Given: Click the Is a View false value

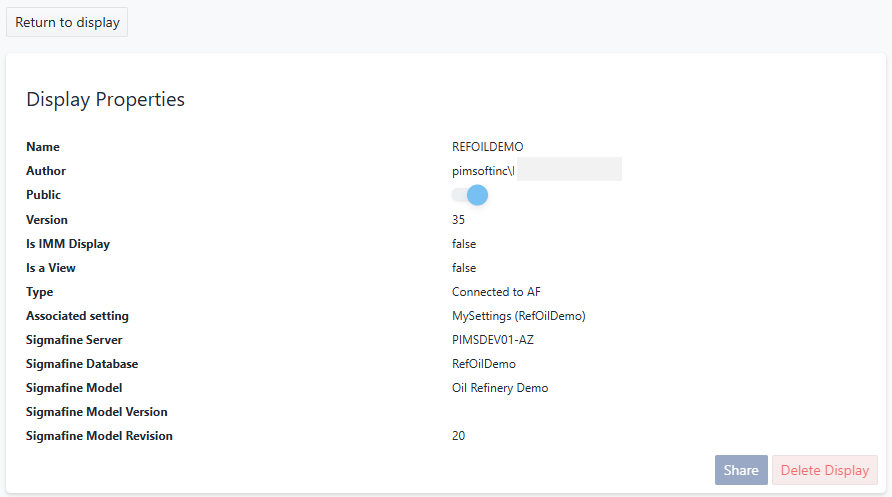Looking at the screenshot, I should (x=464, y=268).
